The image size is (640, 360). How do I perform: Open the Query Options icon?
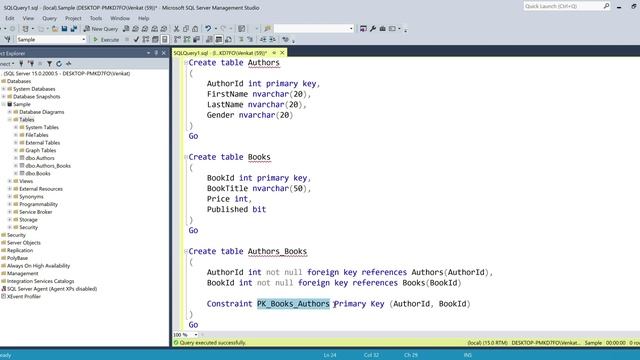tap(155, 40)
